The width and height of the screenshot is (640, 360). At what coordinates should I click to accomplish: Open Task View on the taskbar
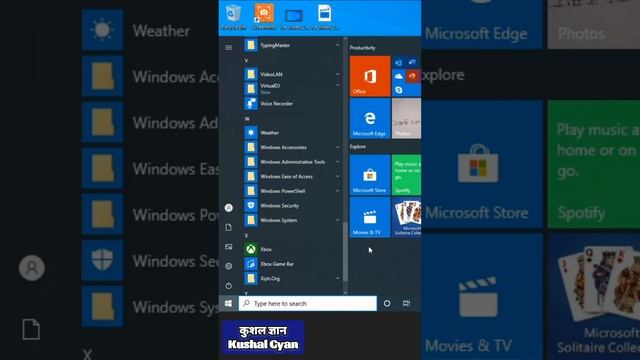point(406,303)
